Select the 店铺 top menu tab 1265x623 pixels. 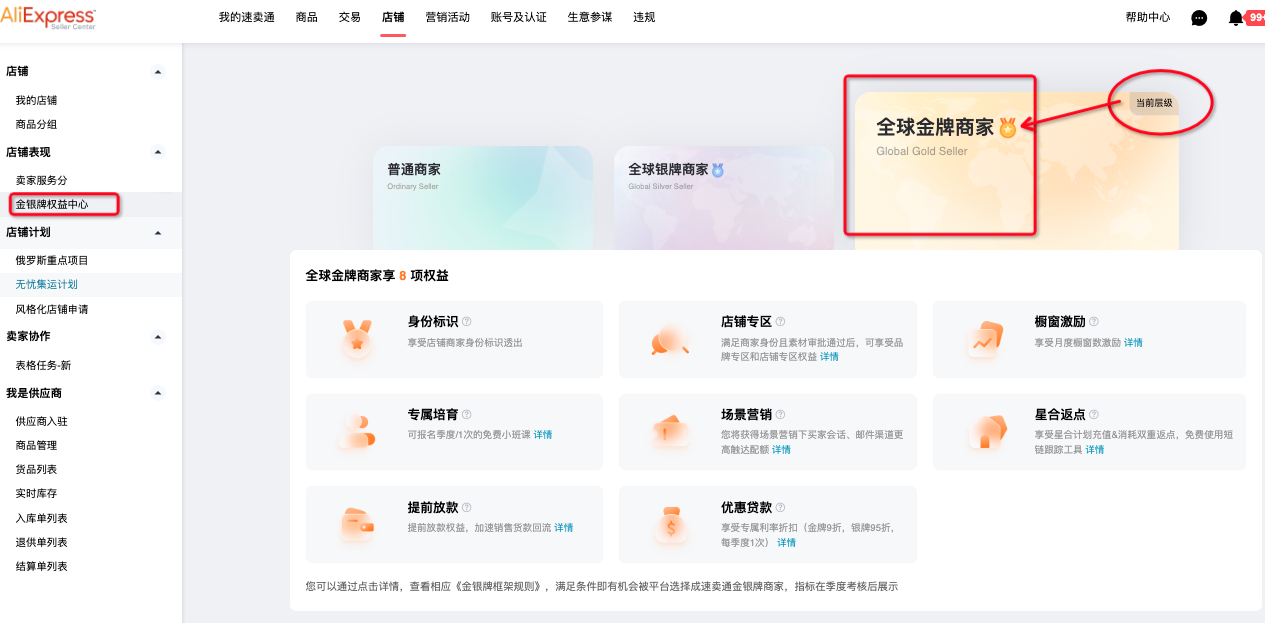pyautogui.click(x=393, y=17)
